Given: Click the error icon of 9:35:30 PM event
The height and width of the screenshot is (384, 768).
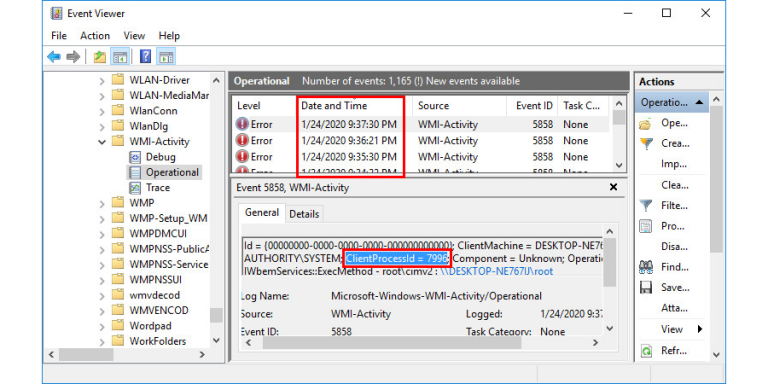Looking at the screenshot, I should click(x=242, y=157).
